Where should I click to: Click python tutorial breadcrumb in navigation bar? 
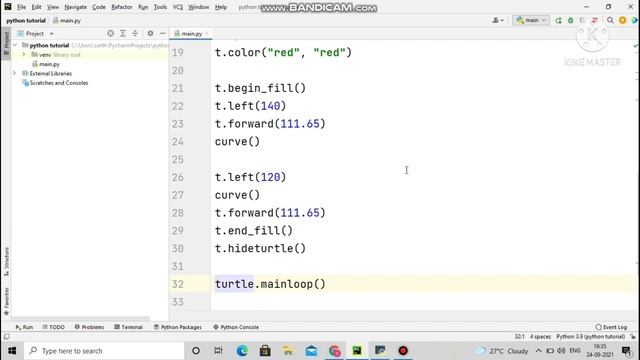[x=26, y=20]
